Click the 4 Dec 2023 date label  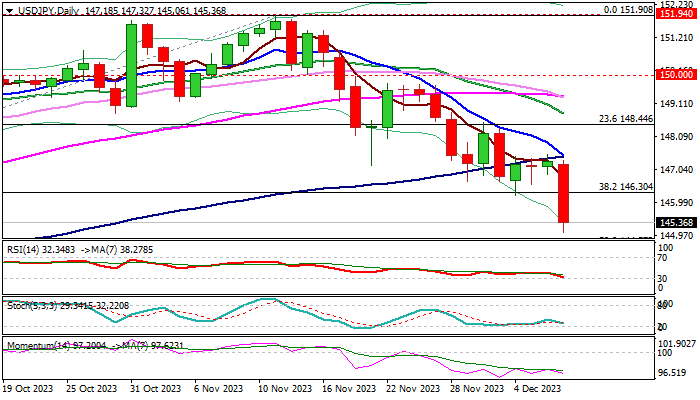(x=537, y=389)
